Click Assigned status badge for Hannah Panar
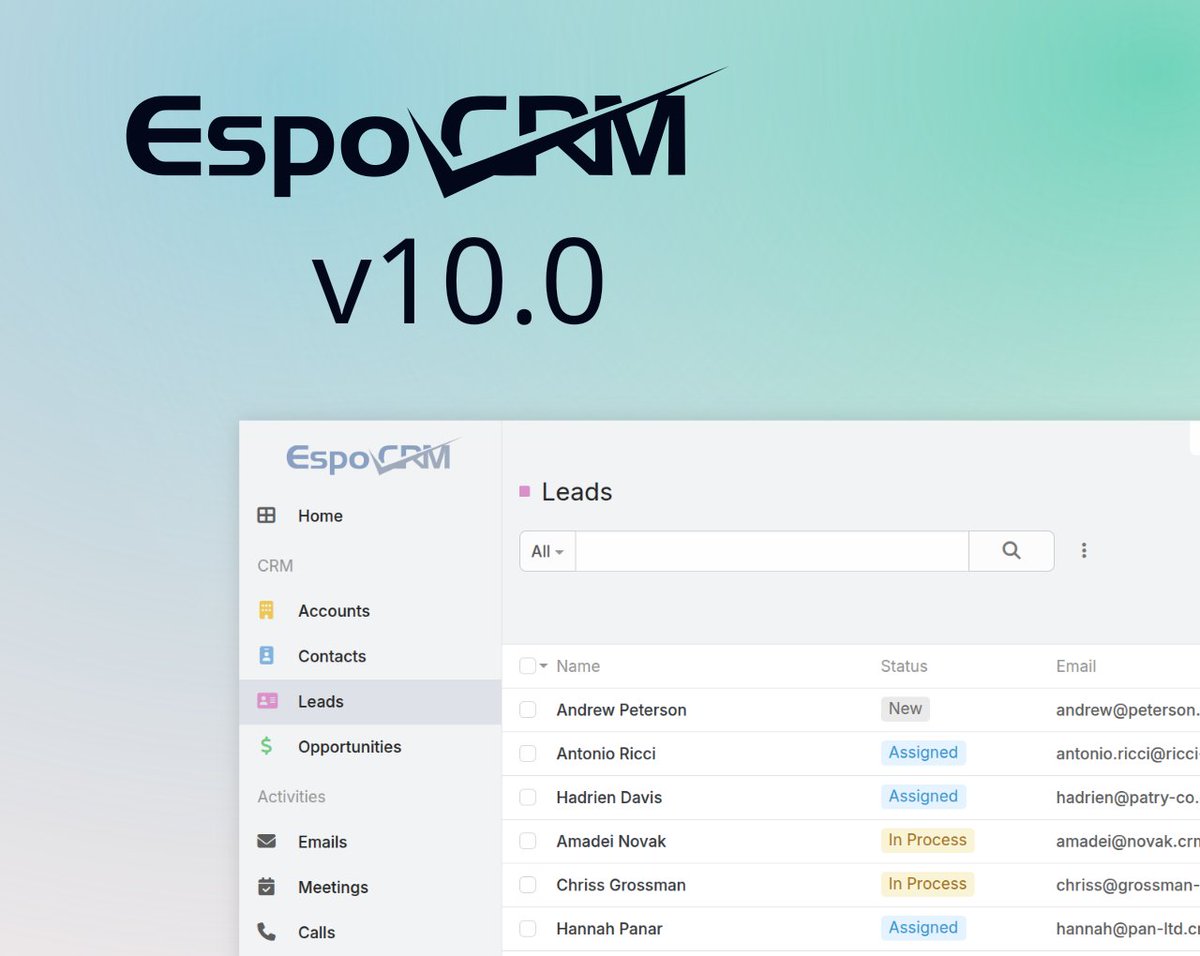The width and height of the screenshot is (1200, 956). pos(923,928)
